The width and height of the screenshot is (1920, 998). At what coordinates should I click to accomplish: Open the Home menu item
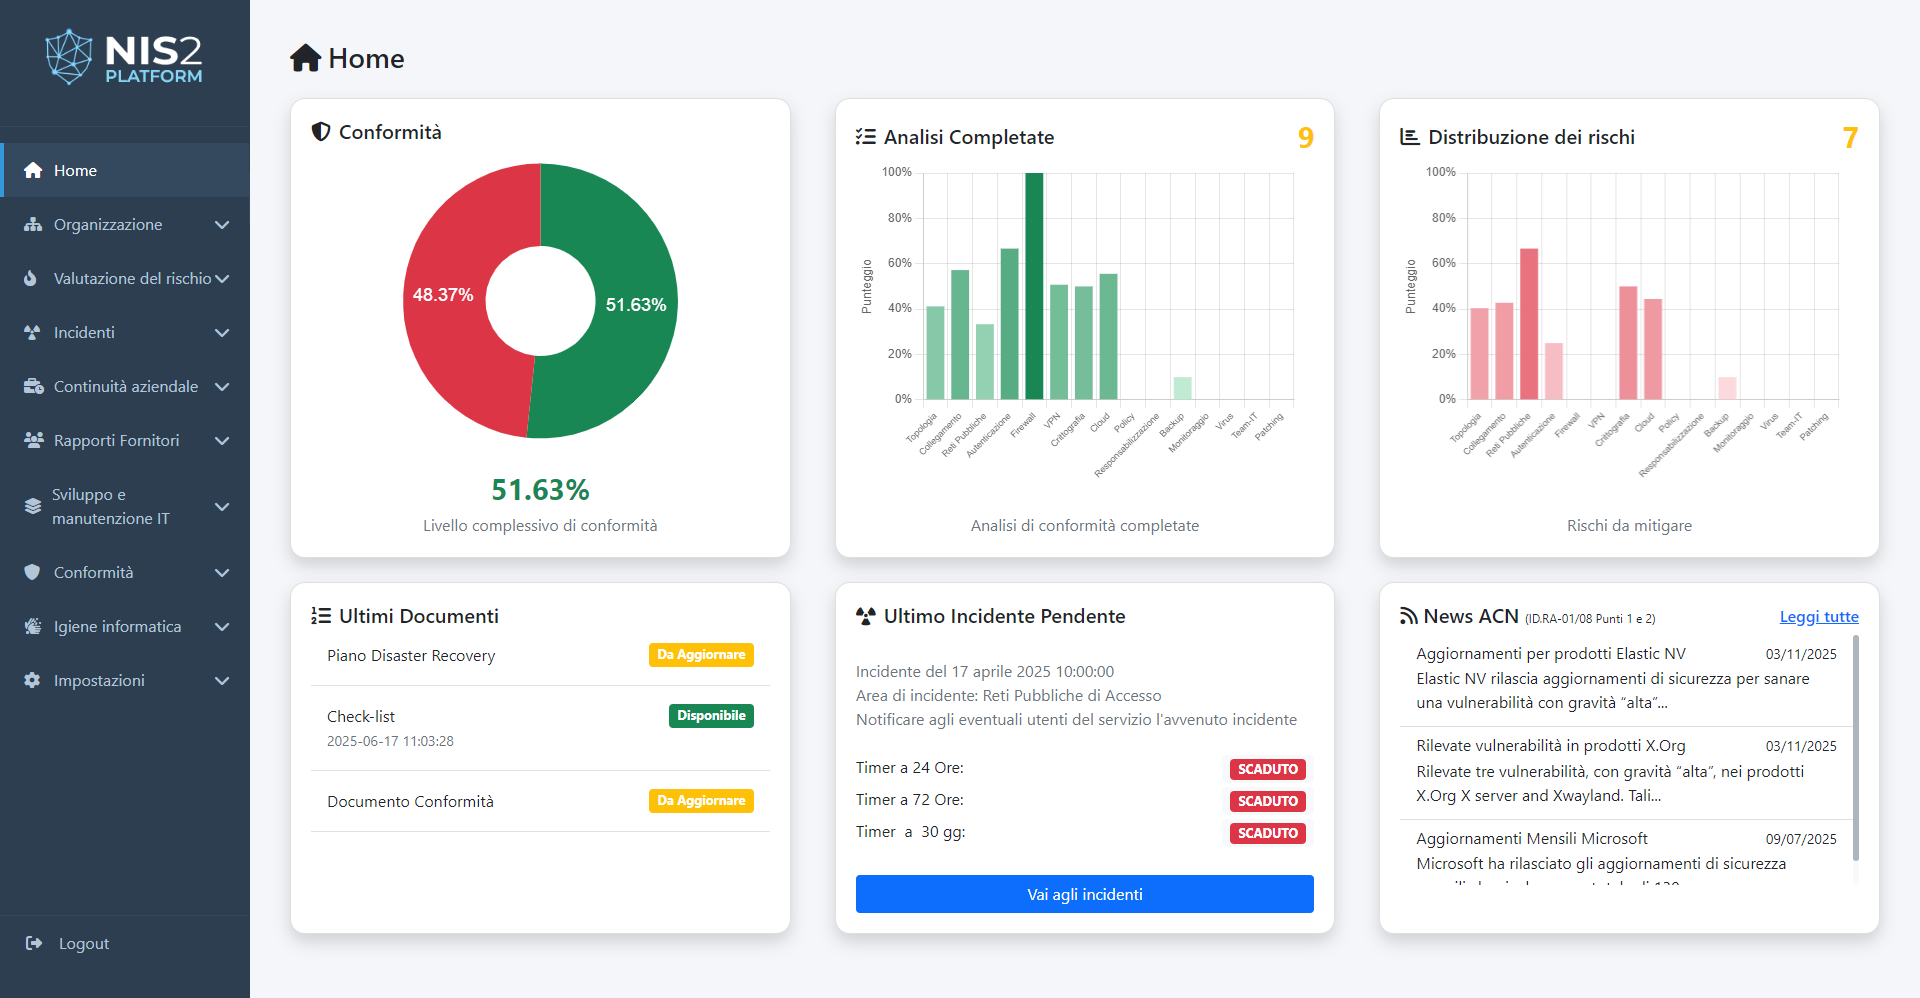75,171
